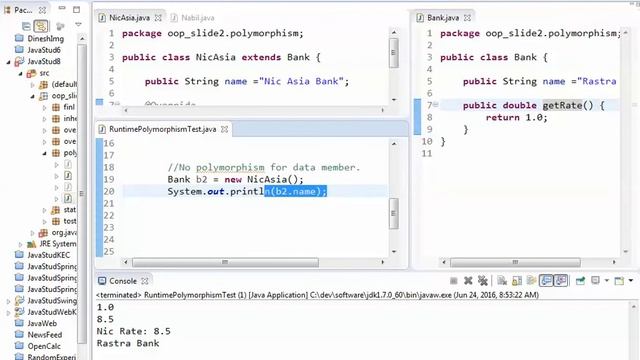Screen dimensions: 640x360
Task: Toggle Show Console on standard output change
Action: [546, 281]
